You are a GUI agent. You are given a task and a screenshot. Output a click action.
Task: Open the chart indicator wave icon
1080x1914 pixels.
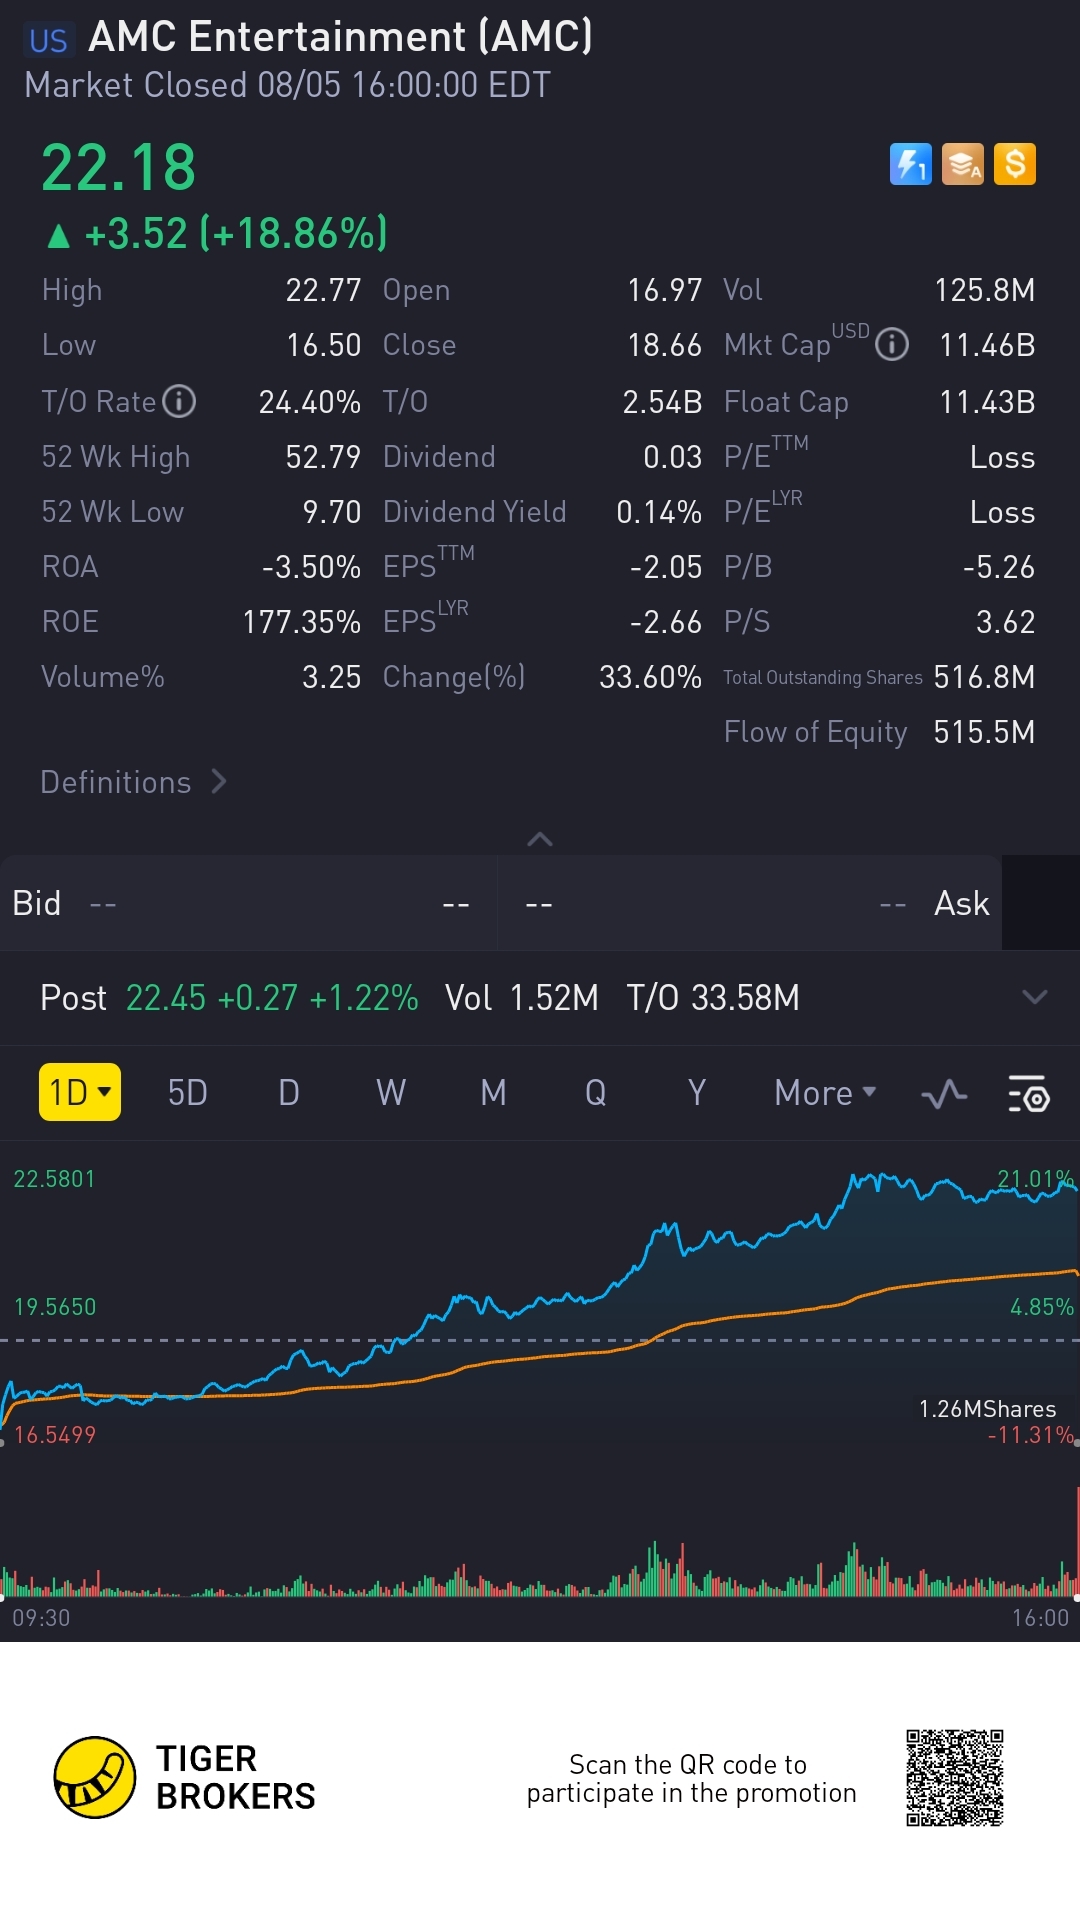pos(944,1094)
